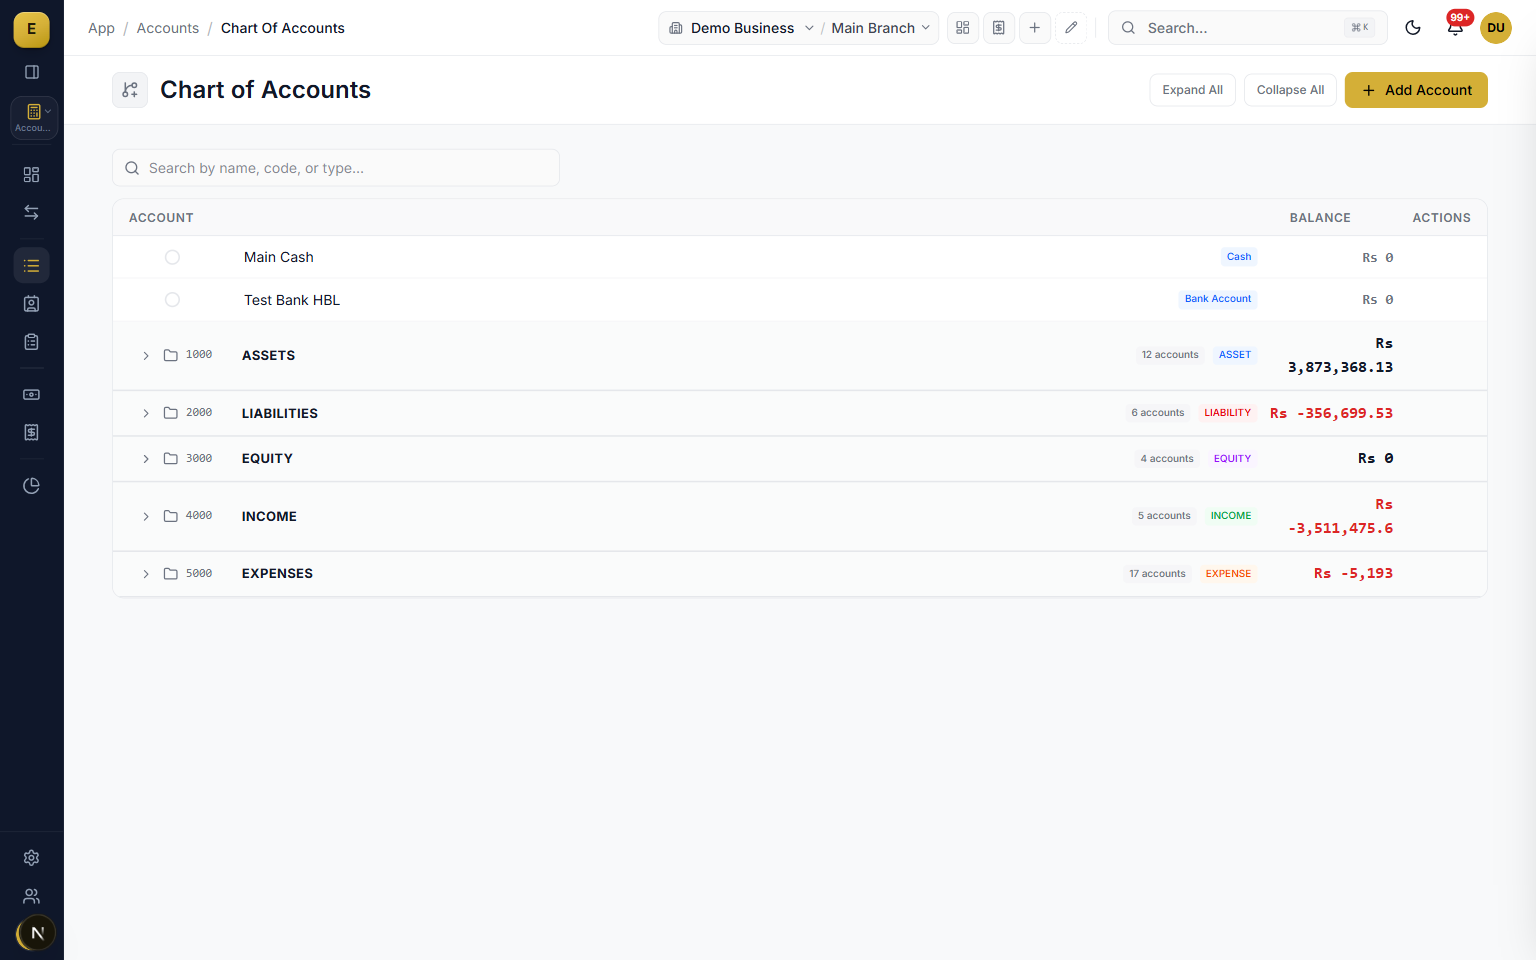Open dashboard grid icon in sidebar

[x=31, y=175]
